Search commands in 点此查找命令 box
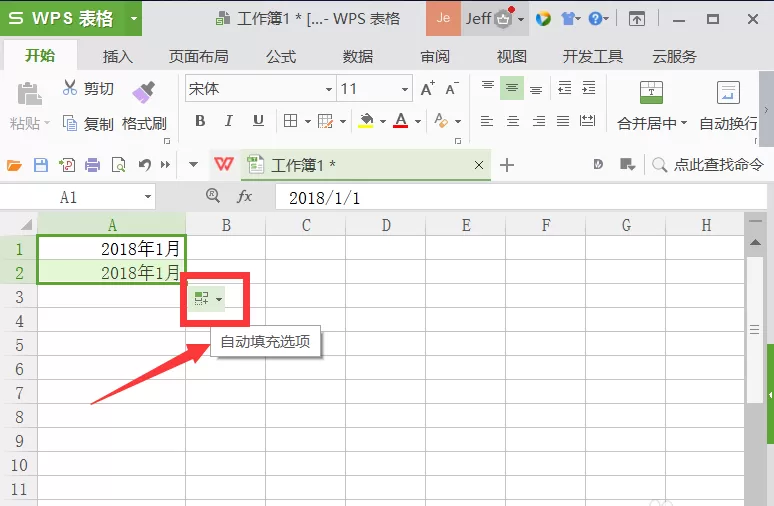This screenshot has width=774, height=506. 708,164
